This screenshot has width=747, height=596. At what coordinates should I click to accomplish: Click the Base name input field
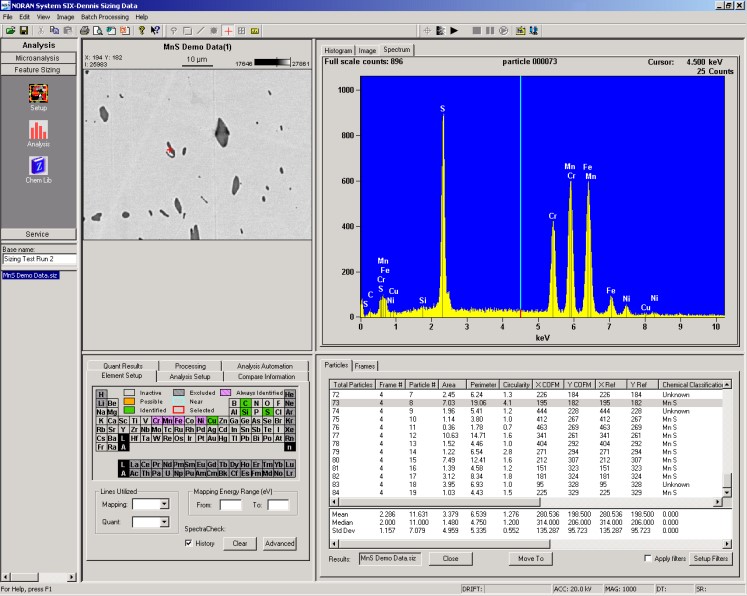click(x=39, y=259)
